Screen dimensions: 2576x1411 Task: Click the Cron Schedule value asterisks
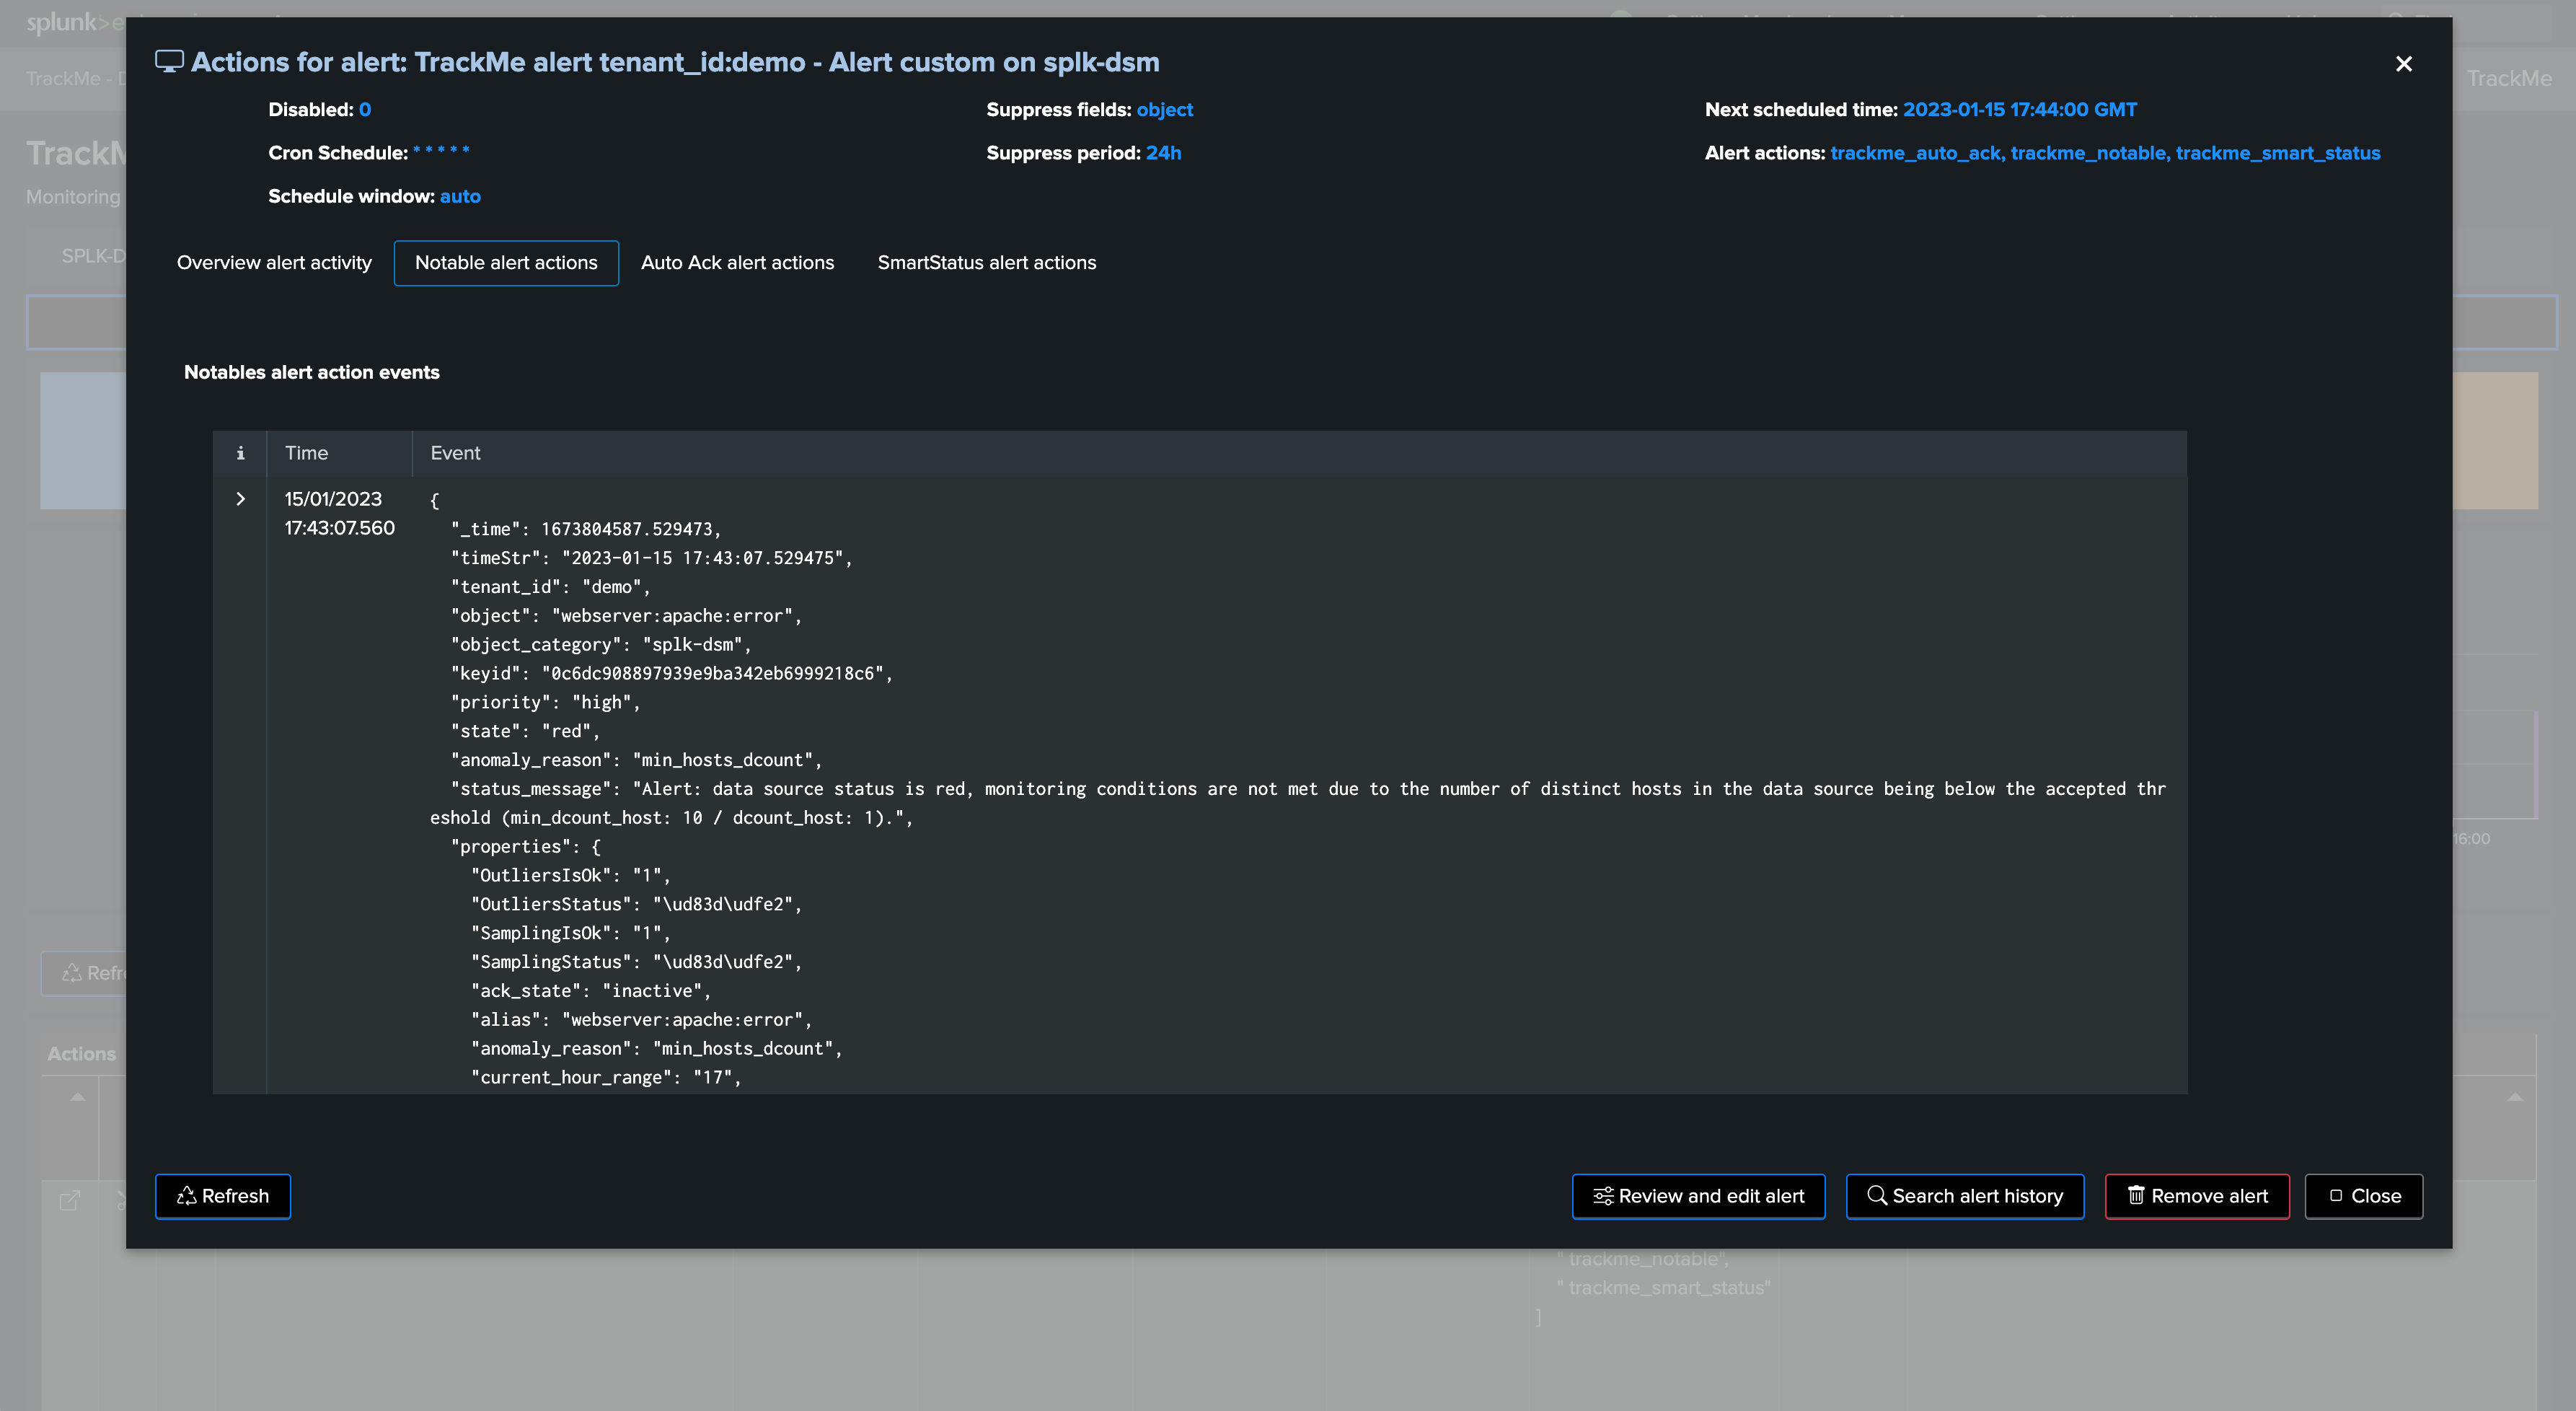[x=441, y=152]
